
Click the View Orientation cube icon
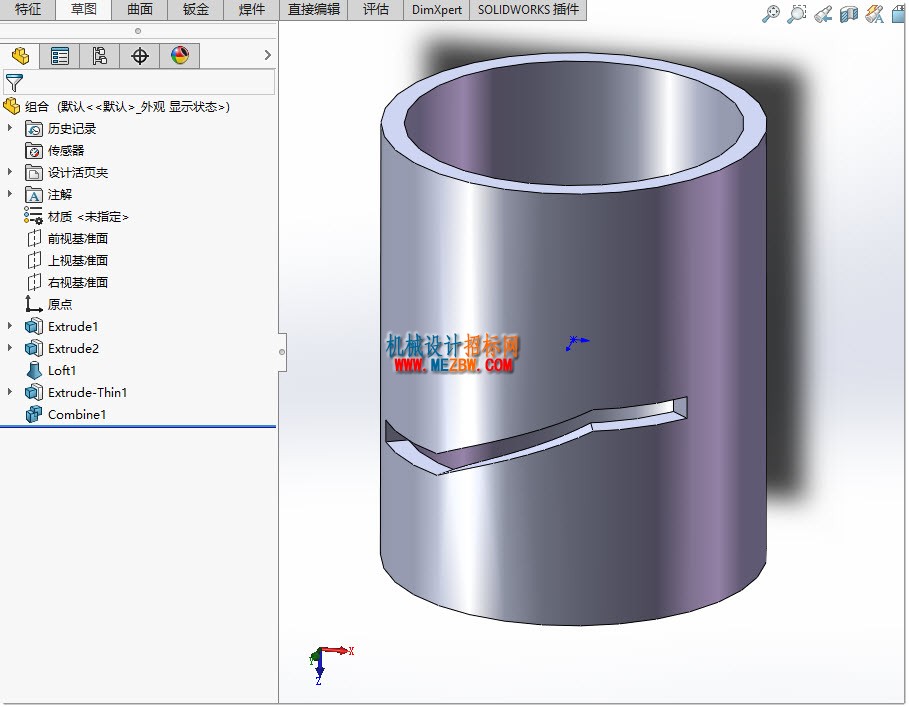pyautogui.click(x=899, y=14)
